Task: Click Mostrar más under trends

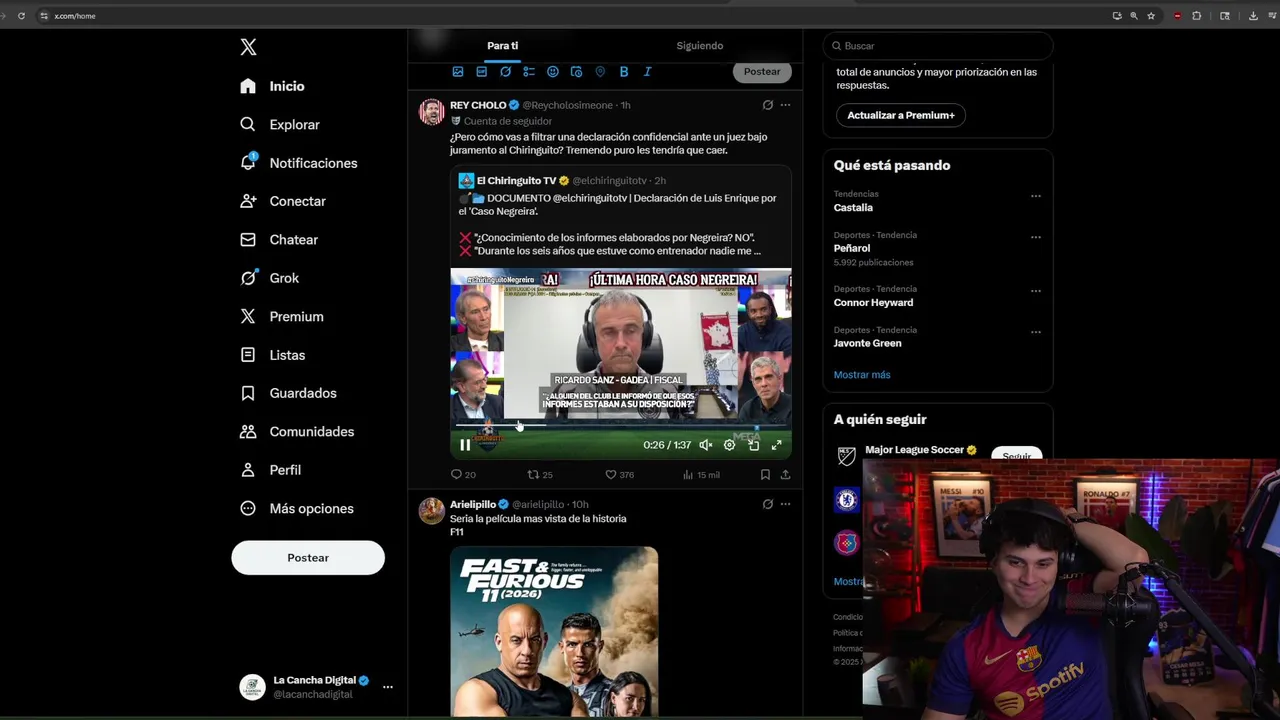Action: (x=862, y=375)
